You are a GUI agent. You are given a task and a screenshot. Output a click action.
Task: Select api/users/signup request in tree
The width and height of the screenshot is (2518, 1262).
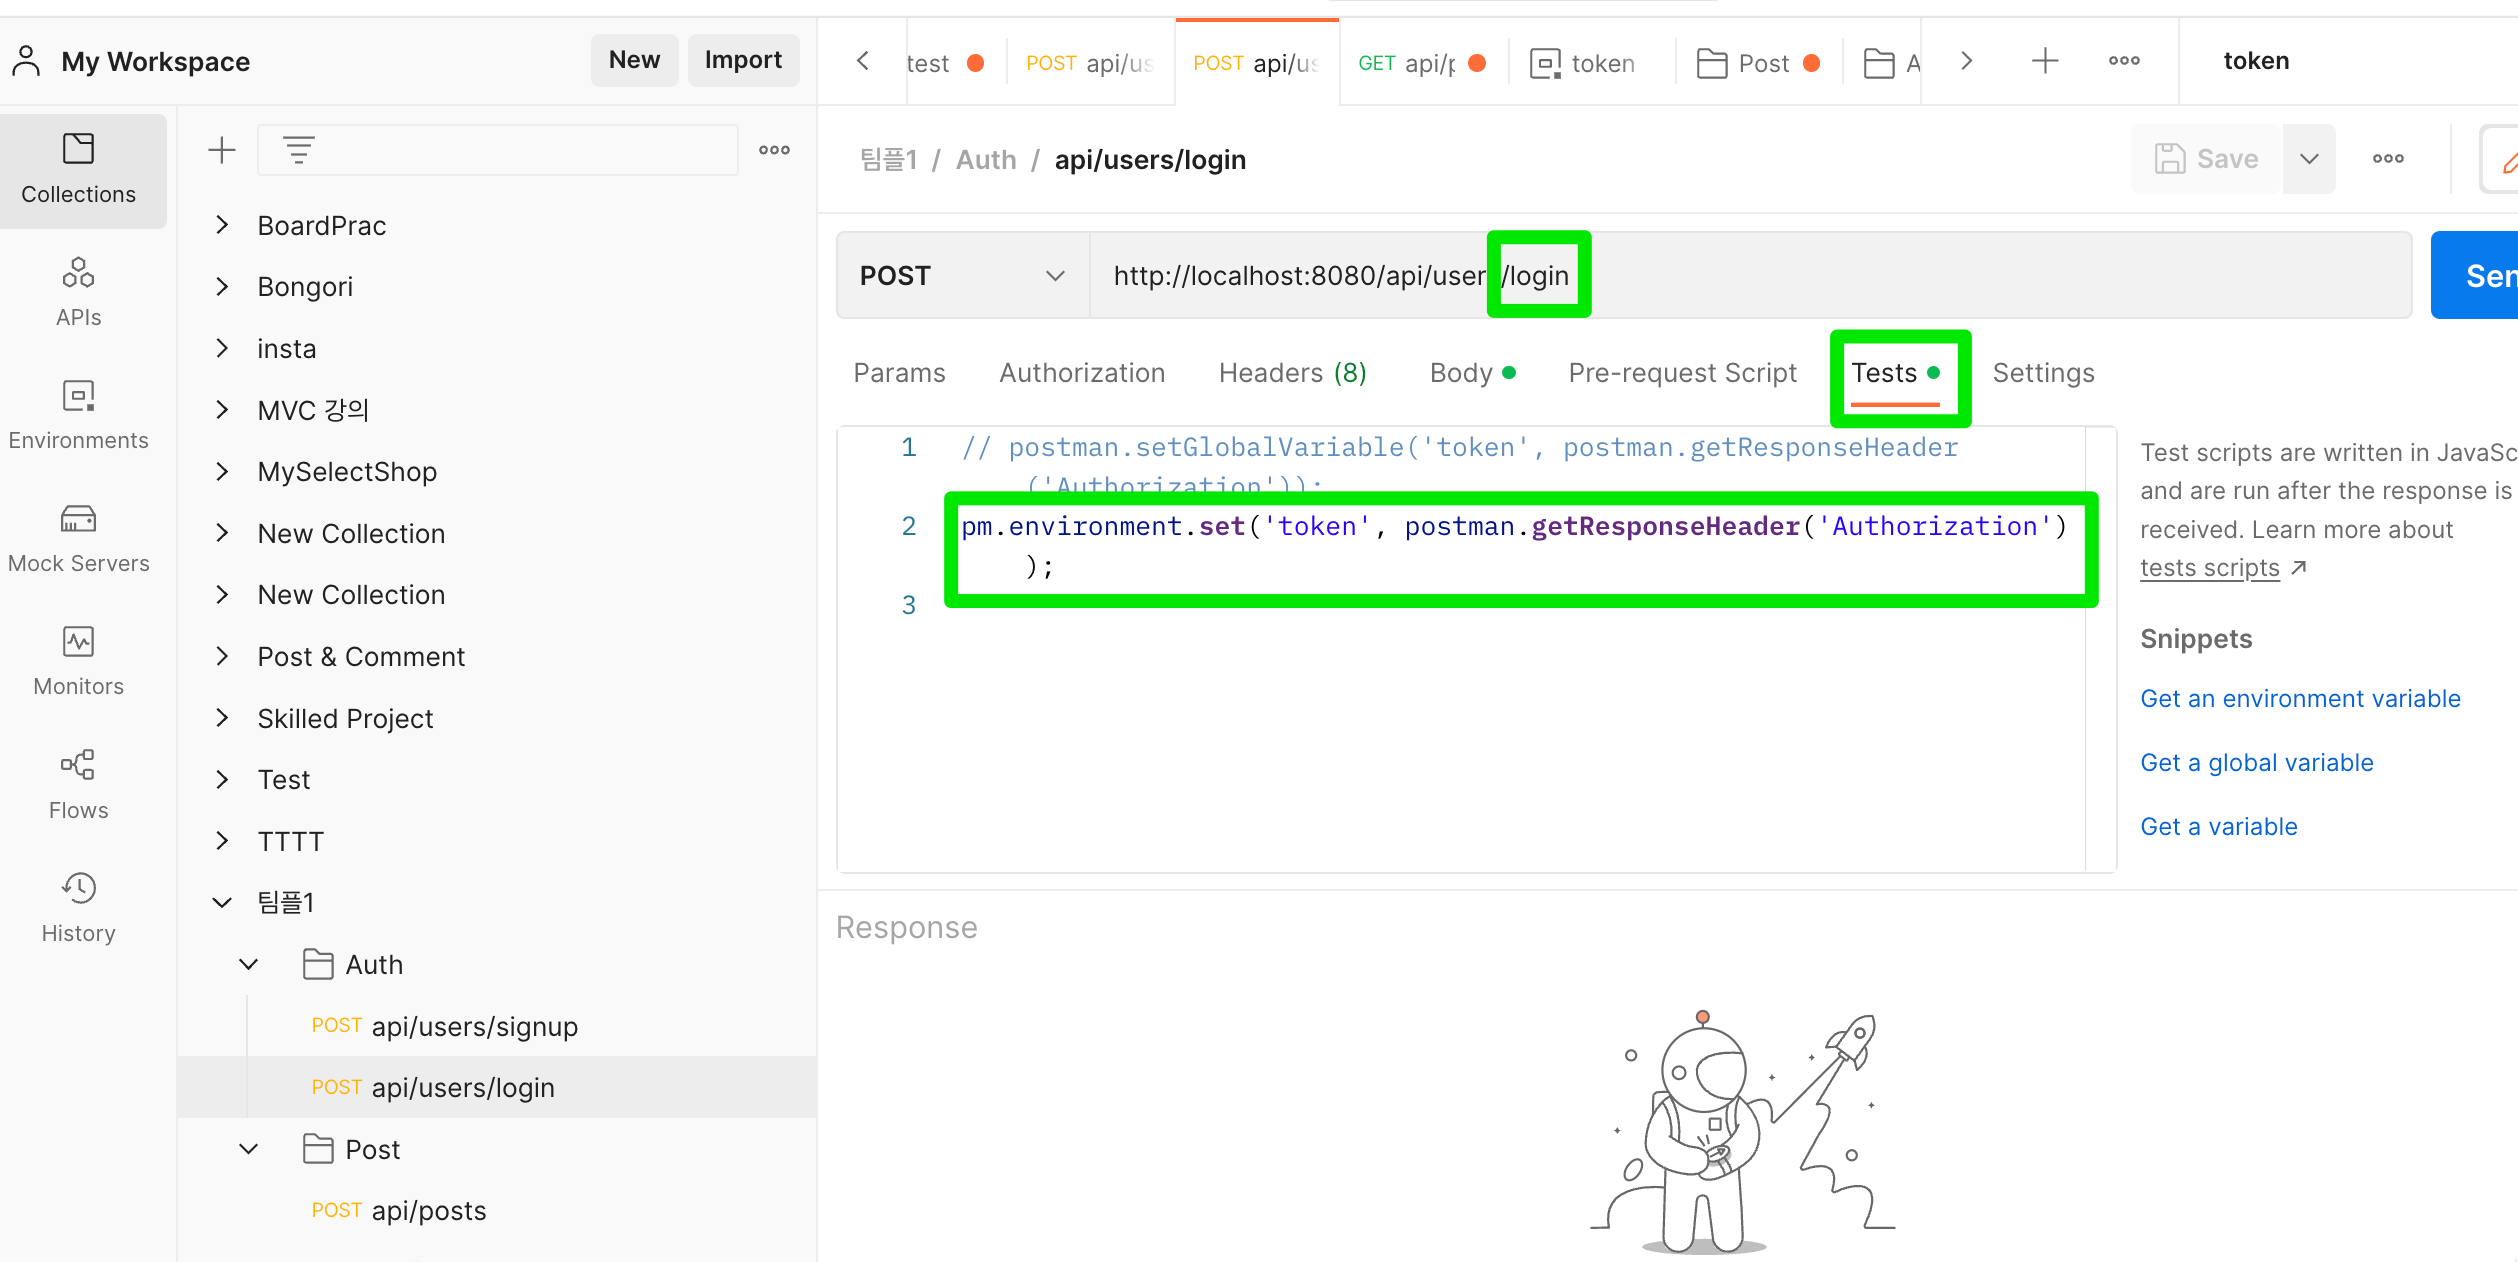474,1027
